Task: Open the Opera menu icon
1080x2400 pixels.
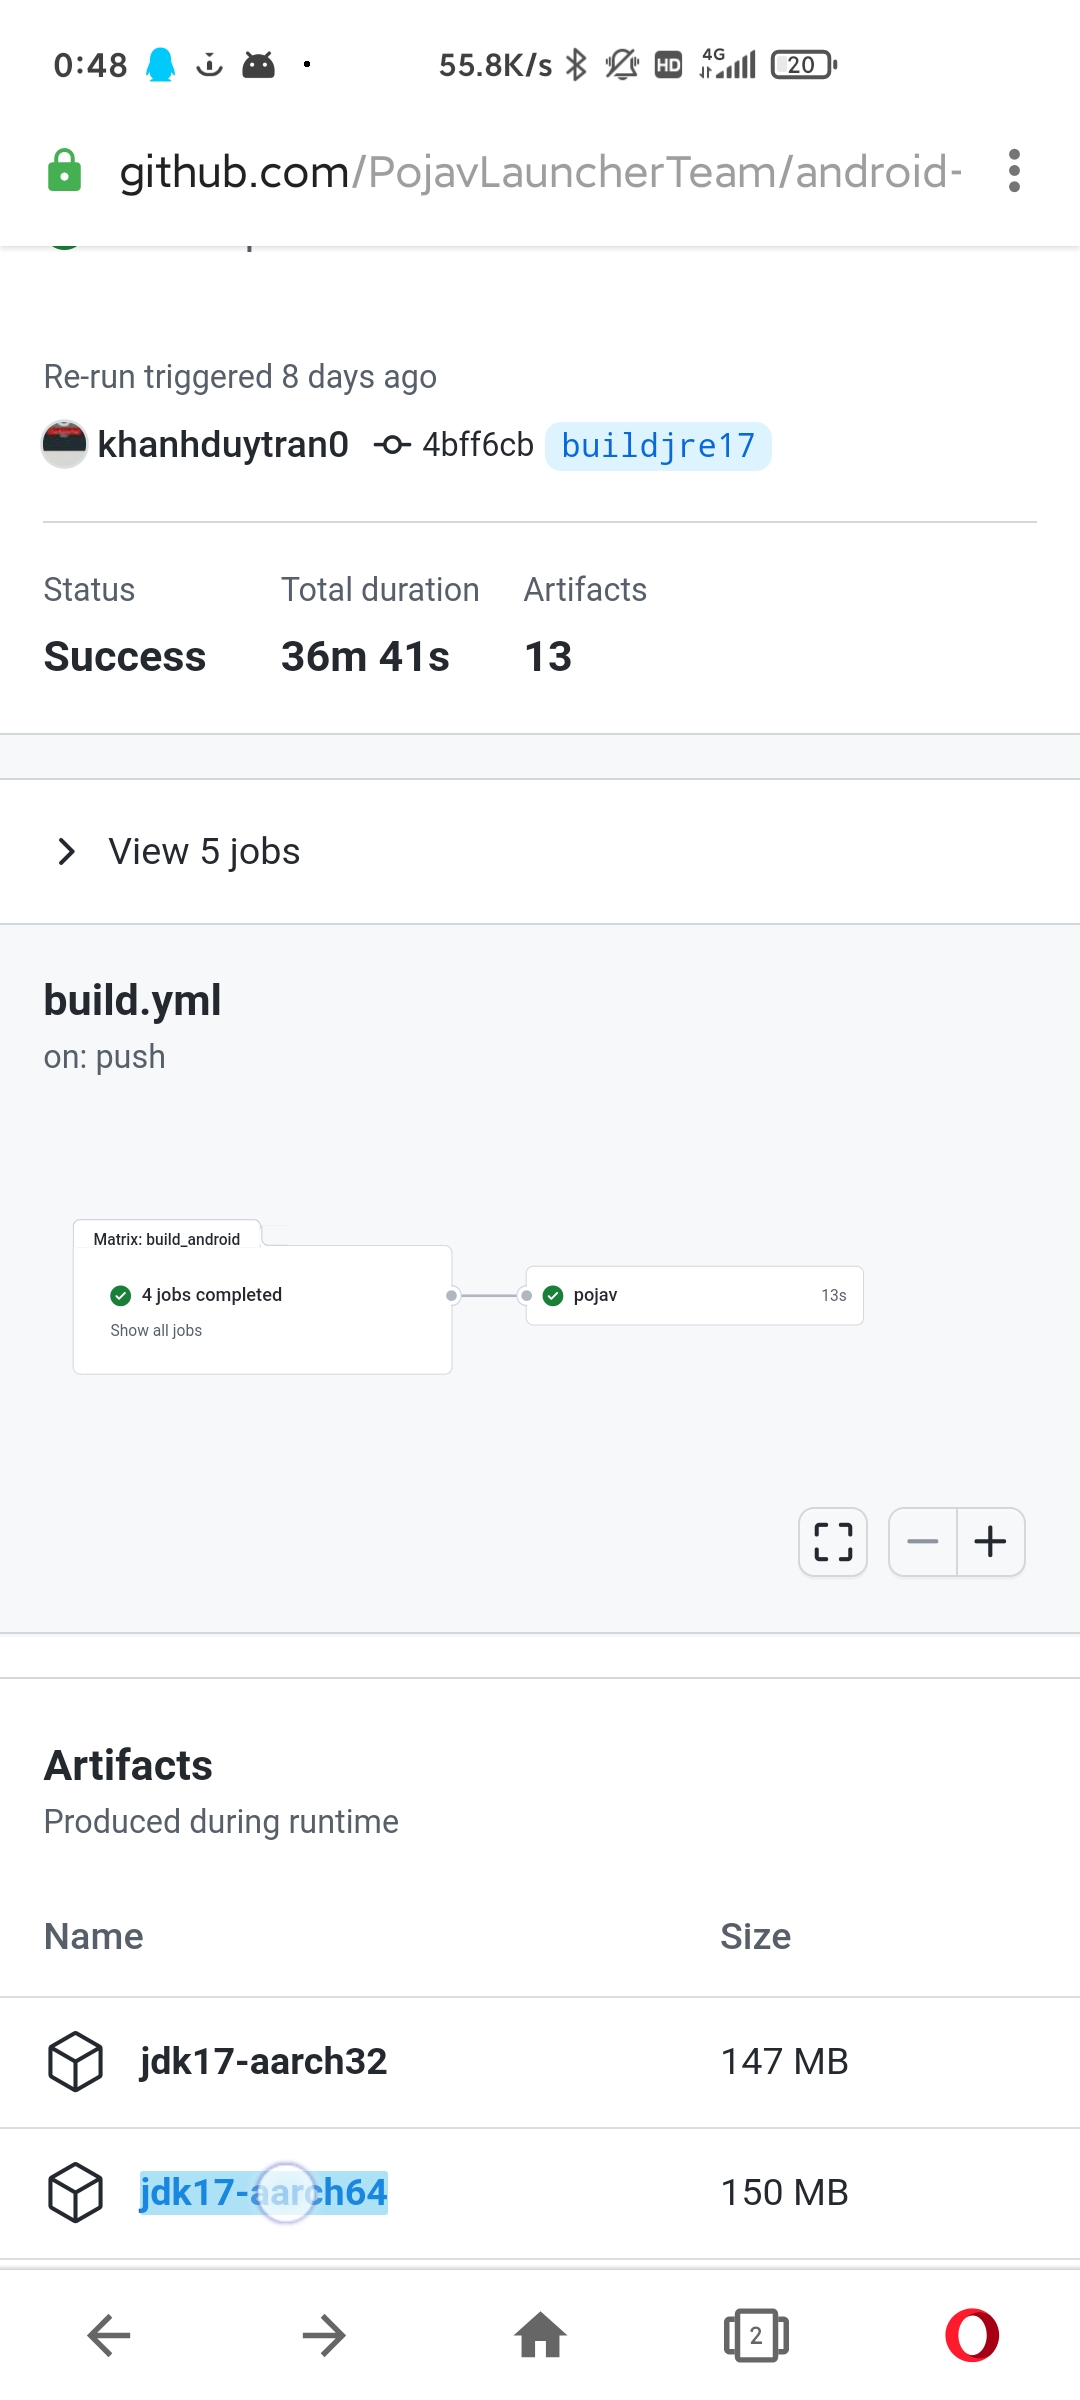Action: (x=971, y=2335)
